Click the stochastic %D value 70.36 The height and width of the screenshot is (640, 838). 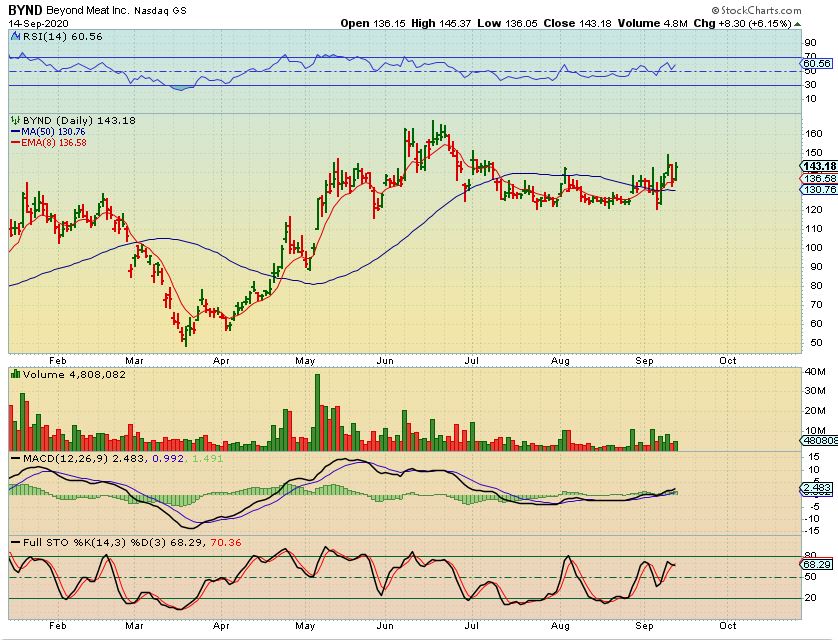[226, 543]
